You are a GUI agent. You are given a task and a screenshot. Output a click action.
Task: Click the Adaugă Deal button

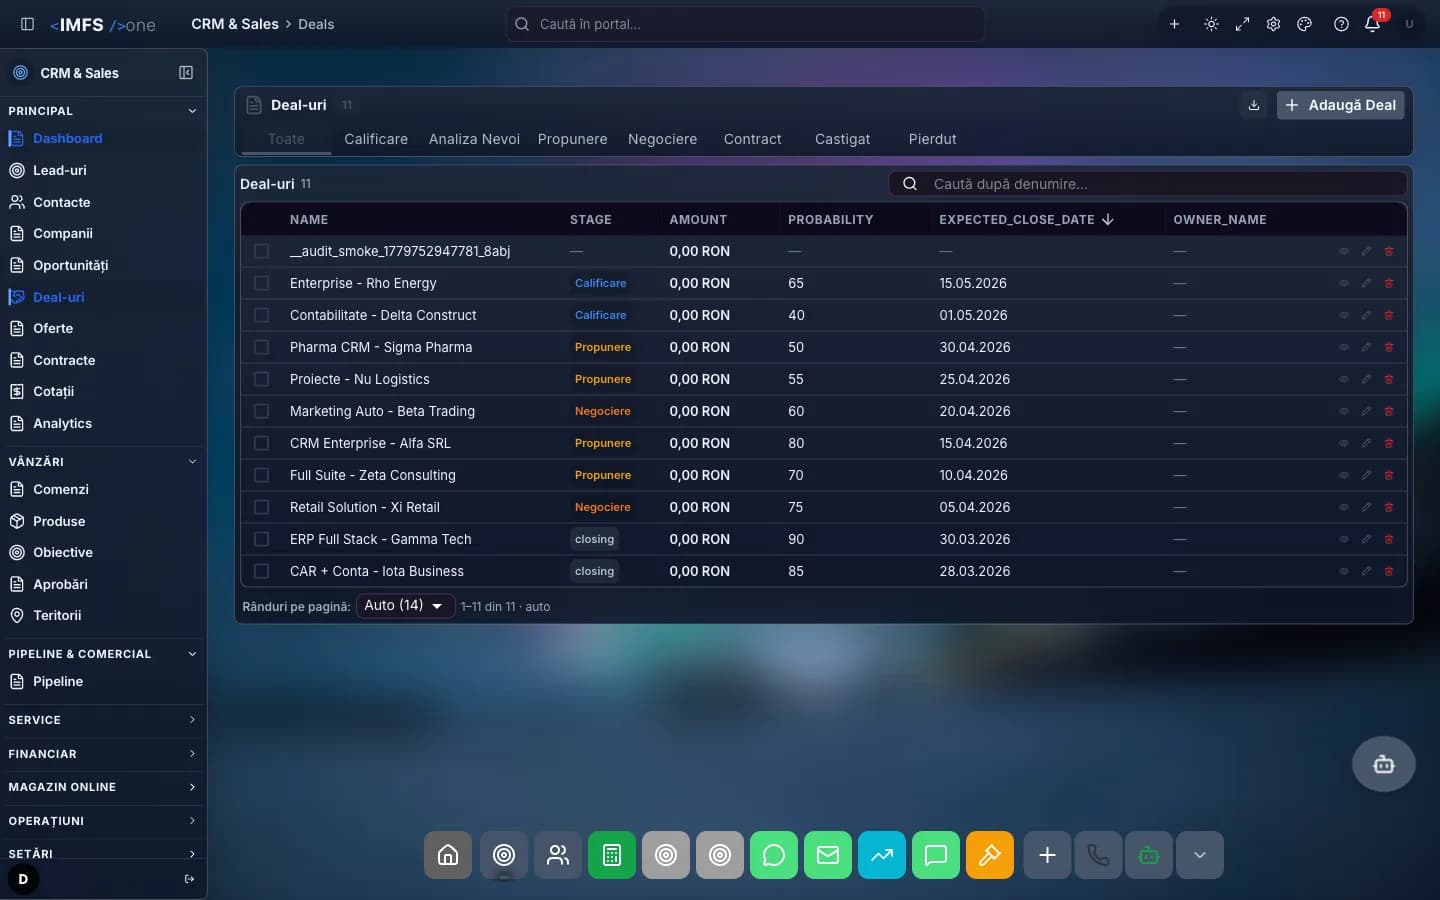pos(1340,105)
